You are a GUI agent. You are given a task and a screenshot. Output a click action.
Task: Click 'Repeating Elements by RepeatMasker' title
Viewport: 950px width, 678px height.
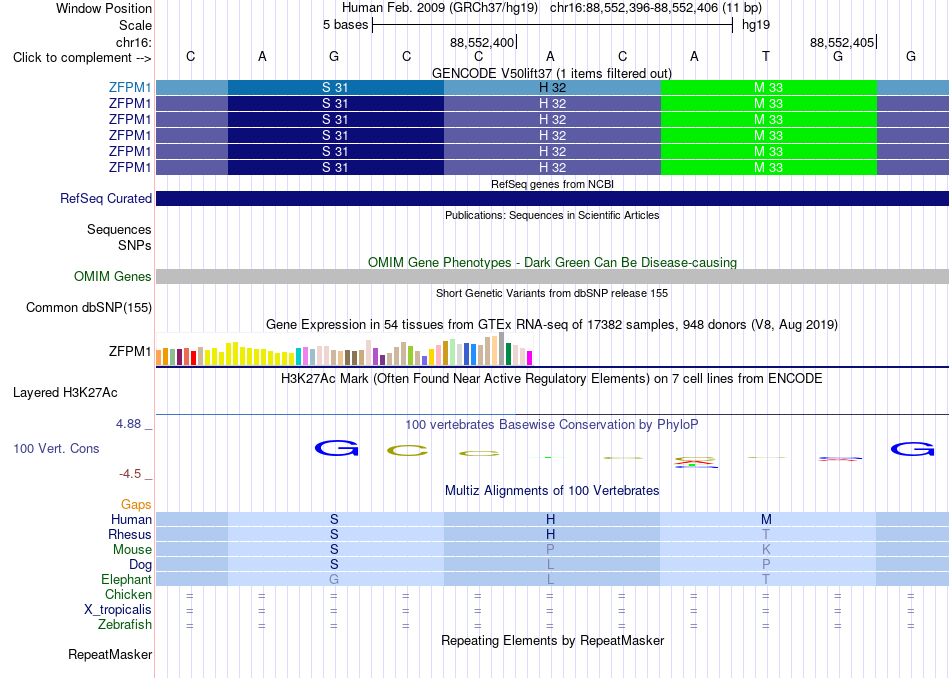click(552, 640)
